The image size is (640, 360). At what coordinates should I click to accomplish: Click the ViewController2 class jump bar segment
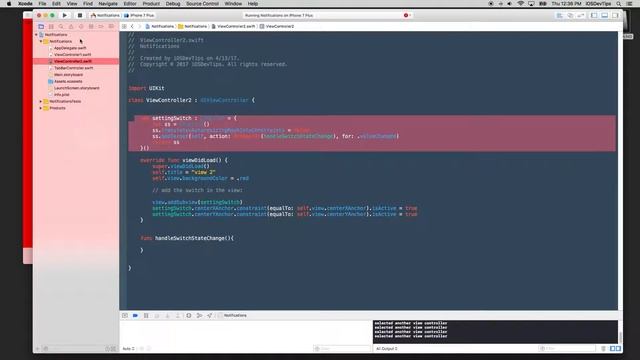pyautogui.click(x=277, y=27)
